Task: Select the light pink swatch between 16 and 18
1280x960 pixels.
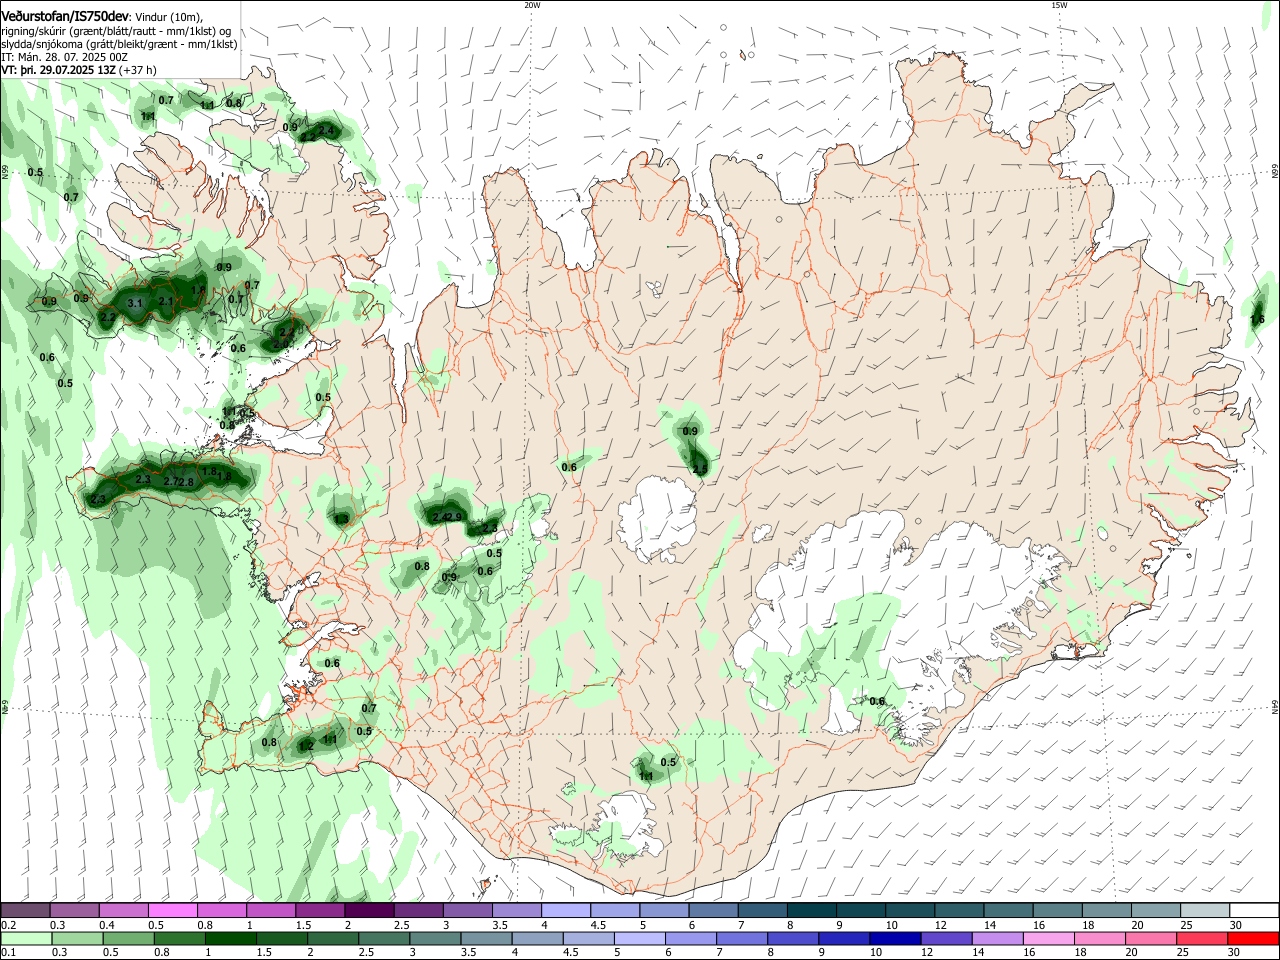Action: 1049,938
